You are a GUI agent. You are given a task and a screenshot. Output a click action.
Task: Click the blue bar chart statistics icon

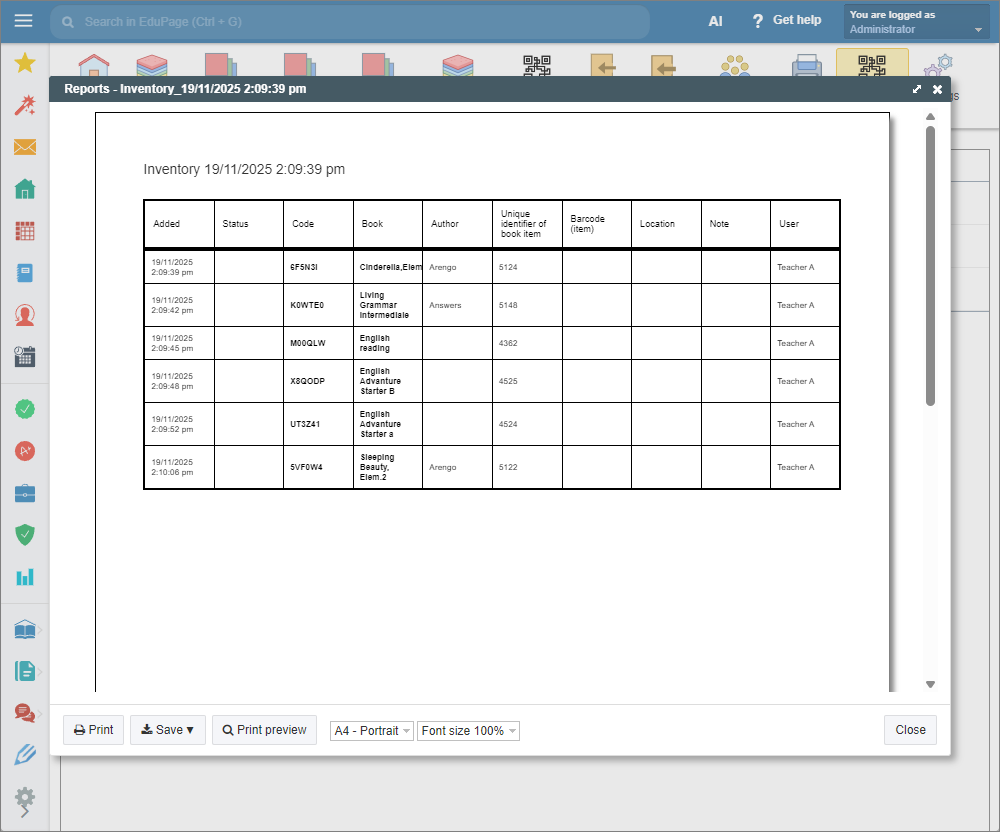tap(25, 577)
